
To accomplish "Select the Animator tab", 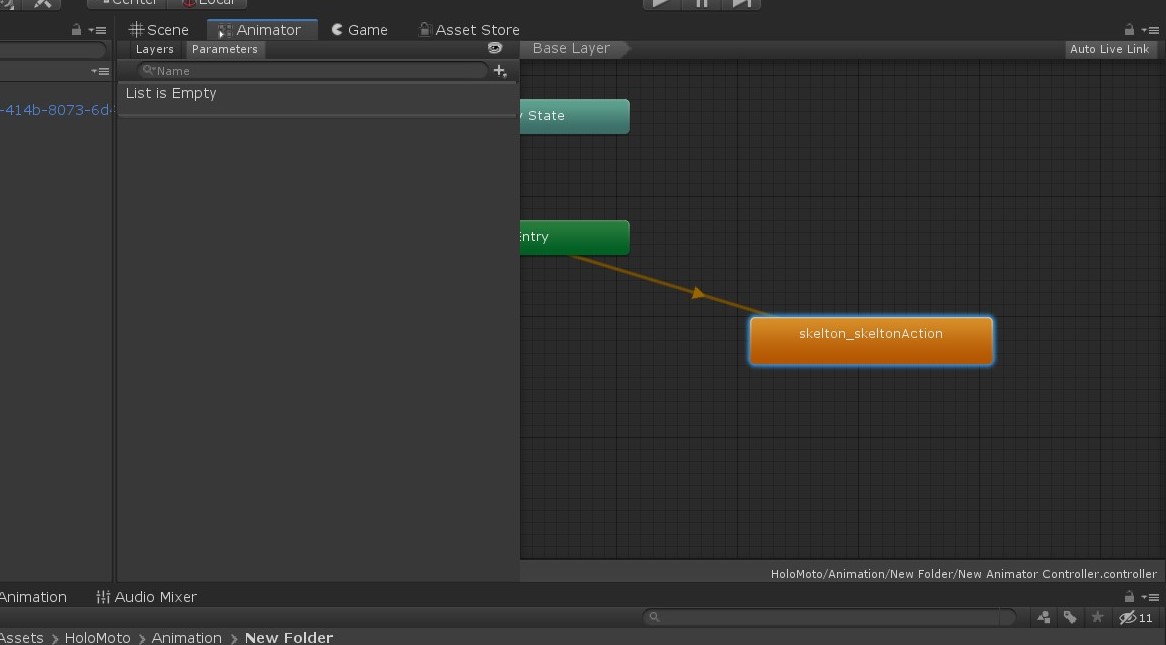I will tap(262, 30).
